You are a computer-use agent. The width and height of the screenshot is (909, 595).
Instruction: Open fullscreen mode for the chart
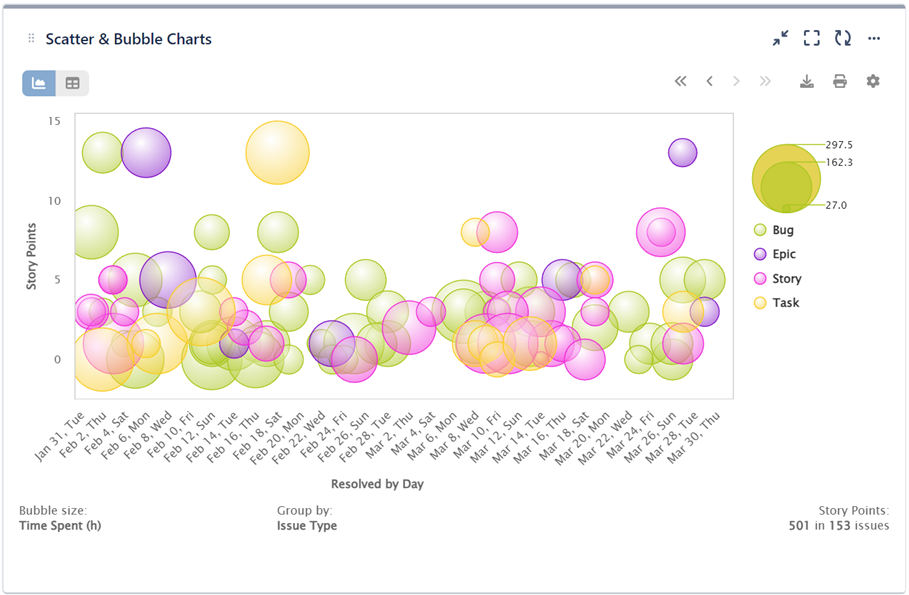[x=812, y=38]
